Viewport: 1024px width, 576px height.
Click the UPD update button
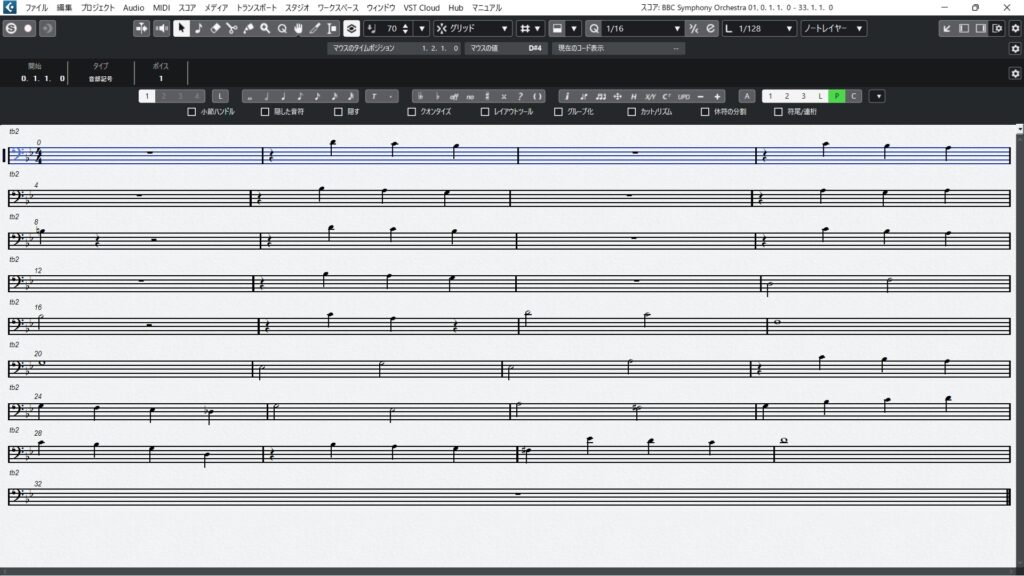coord(683,96)
